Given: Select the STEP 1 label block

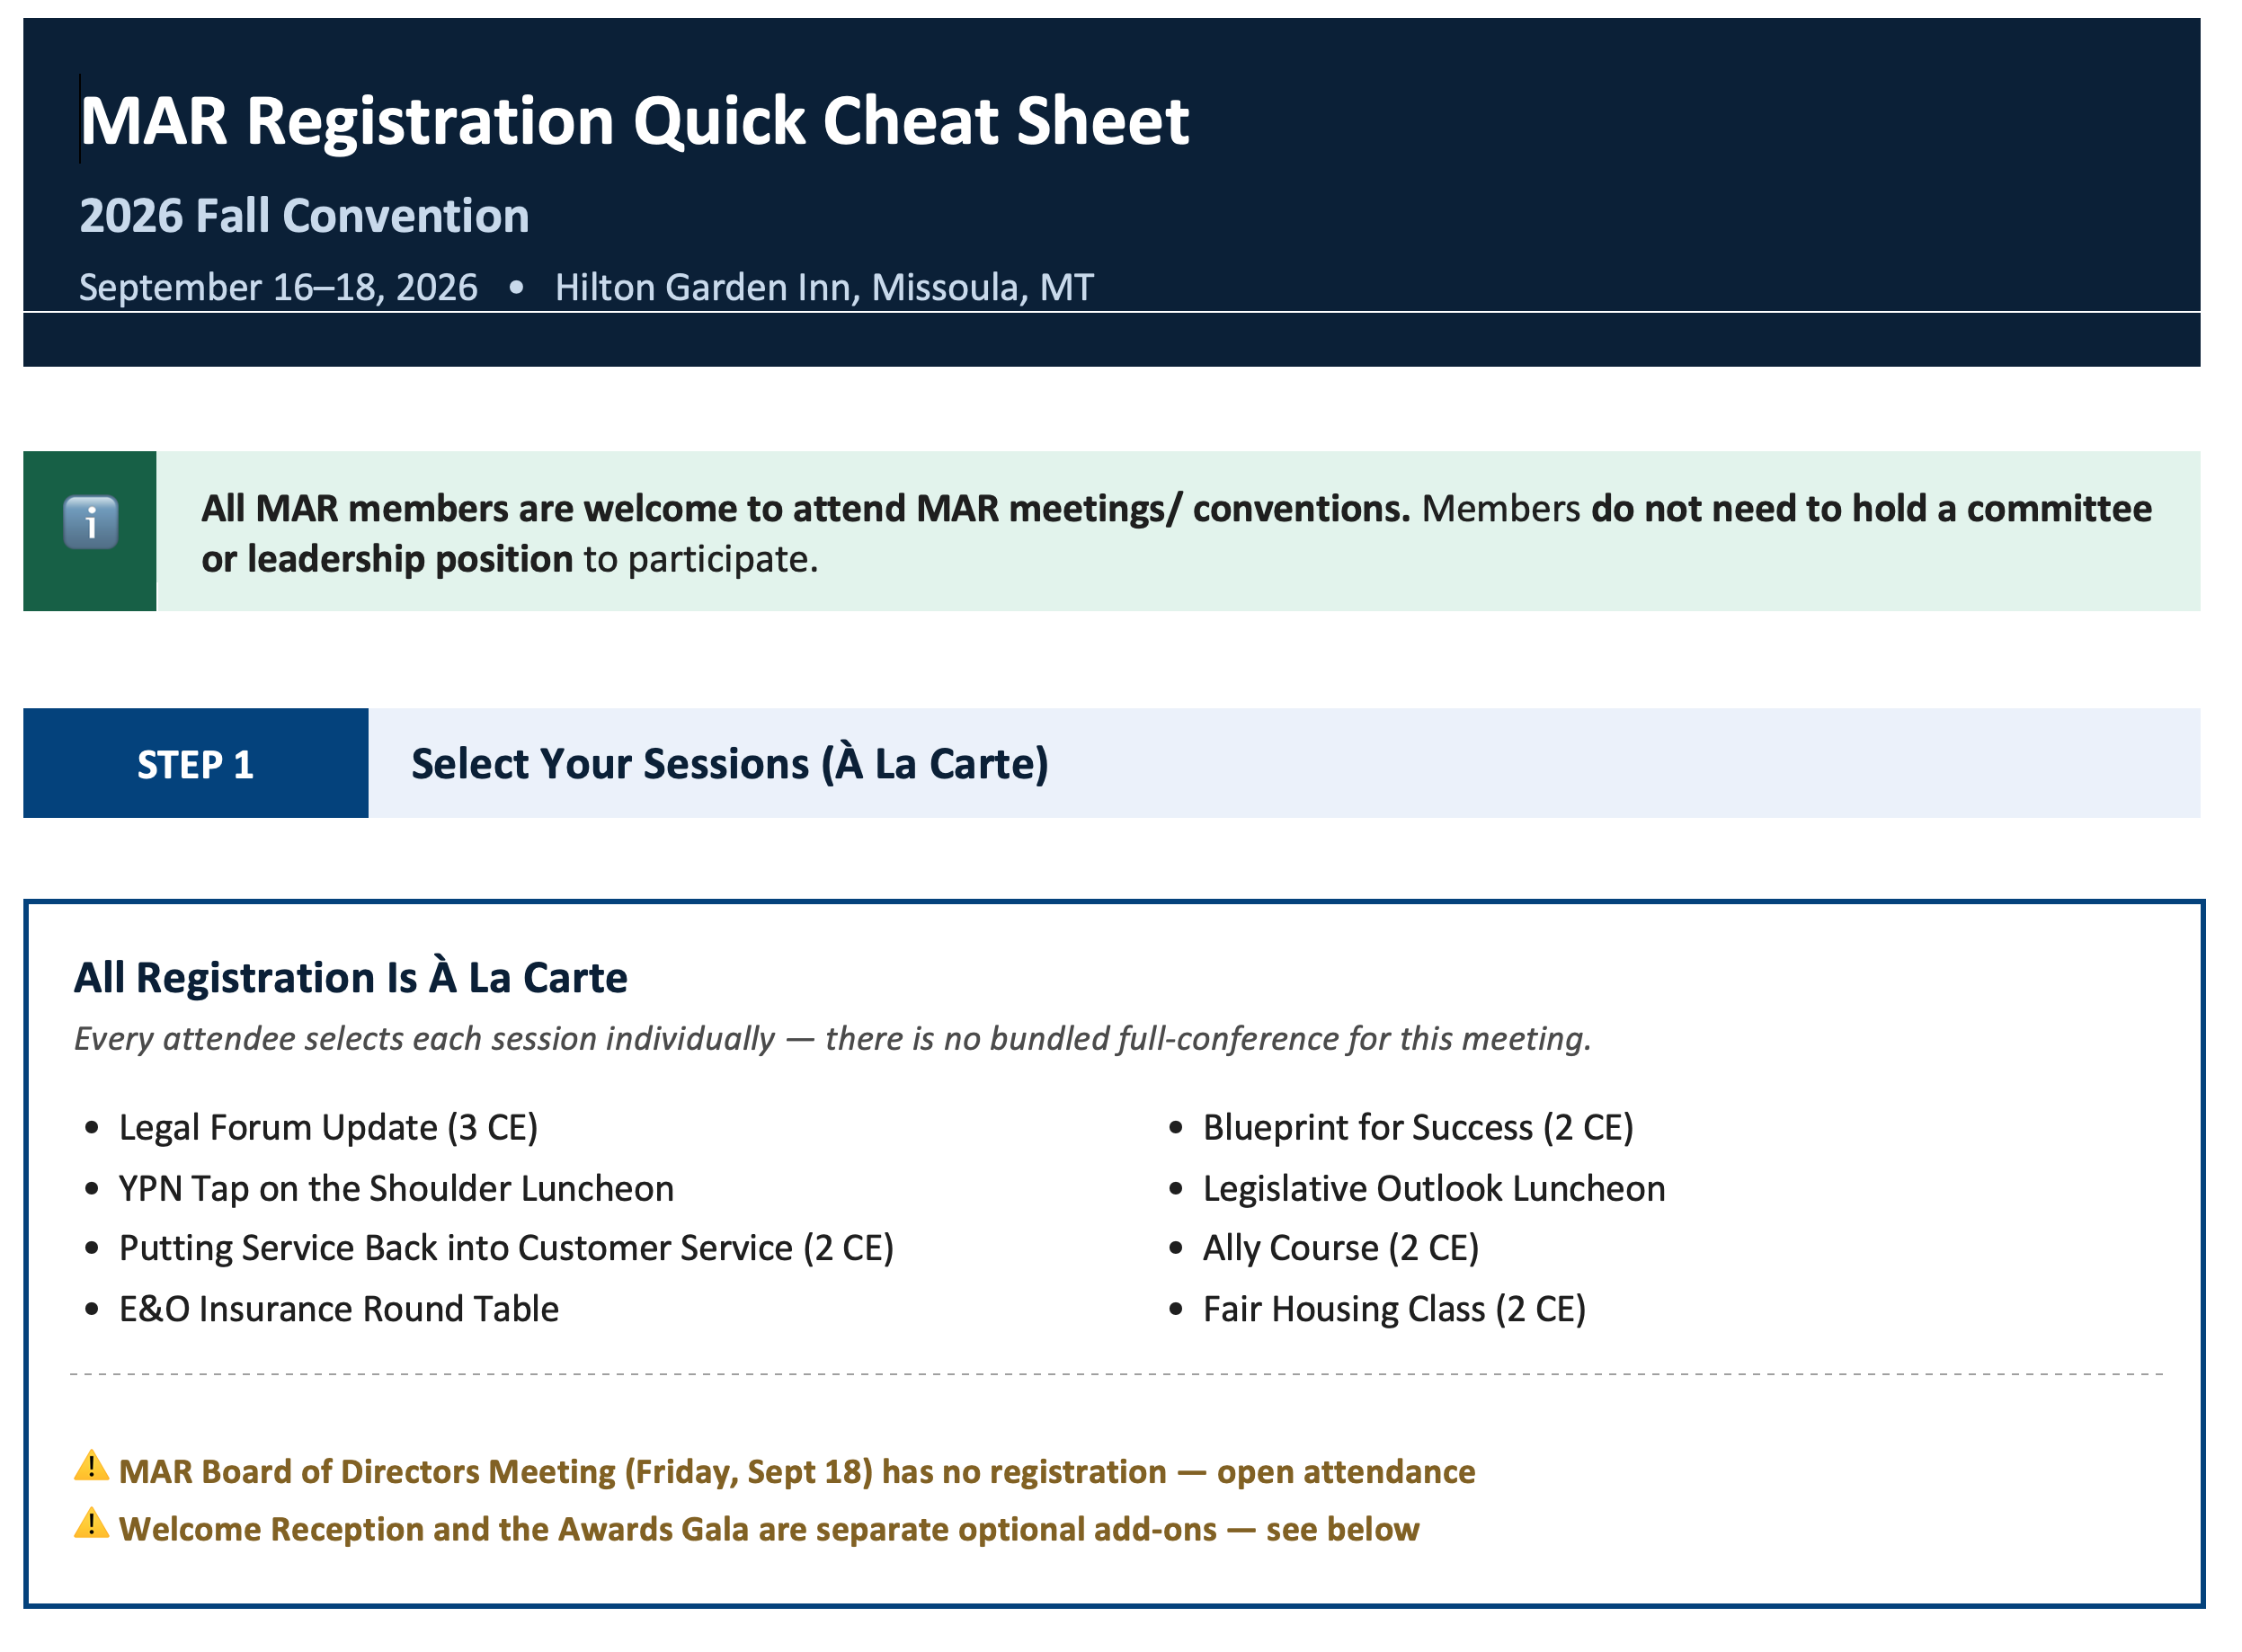Looking at the screenshot, I should coord(195,764).
